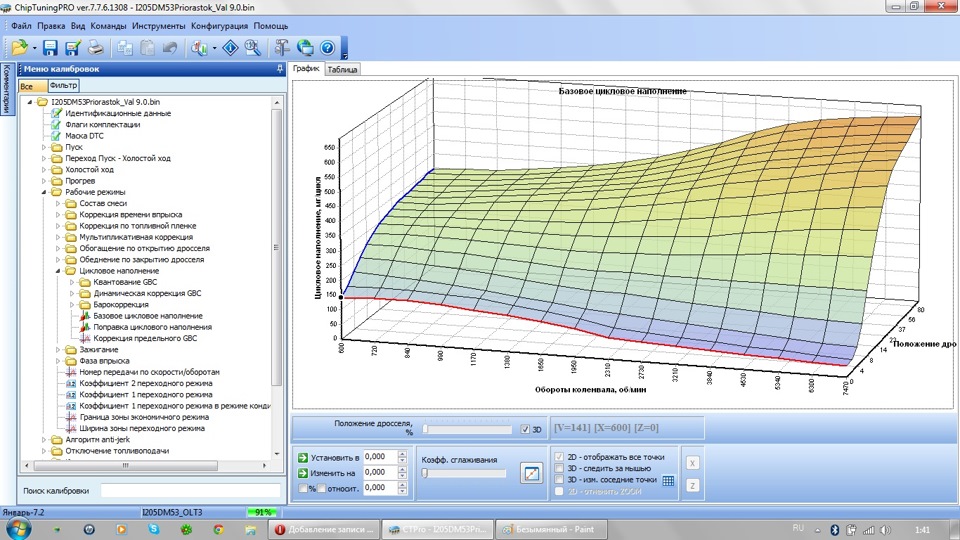Image resolution: width=960 pixels, height=540 pixels.
Task: Enable 3D - изм. соседние точки checkbox
Action: (x=560, y=480)
